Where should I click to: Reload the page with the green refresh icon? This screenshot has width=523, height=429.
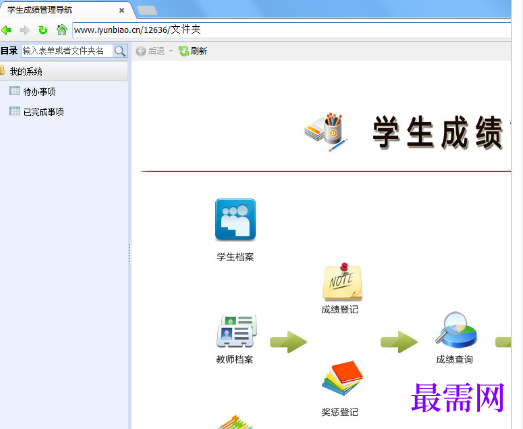pos(43,30)
